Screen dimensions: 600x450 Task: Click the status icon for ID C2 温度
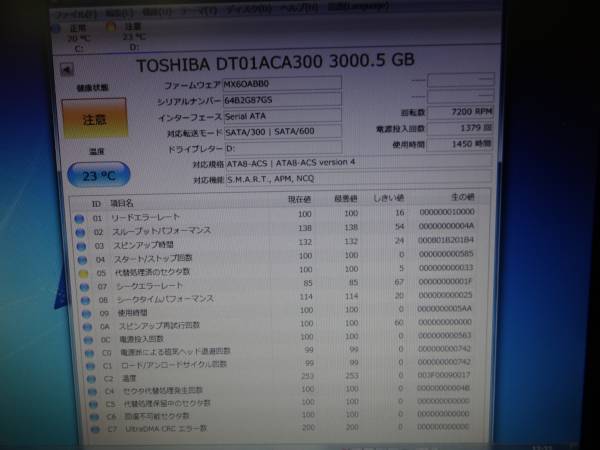(x=91, y=379)
